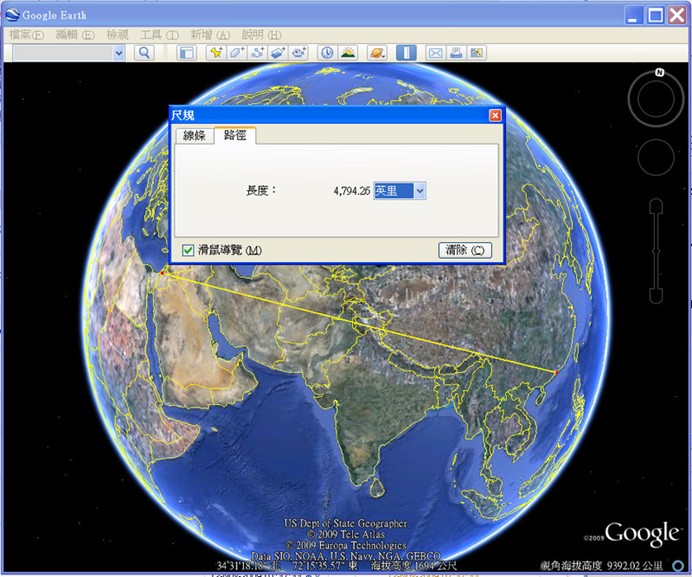Viewport: 692px width, 577px height.
Task: Open the search box dropdown
Action: pos(119,53)
